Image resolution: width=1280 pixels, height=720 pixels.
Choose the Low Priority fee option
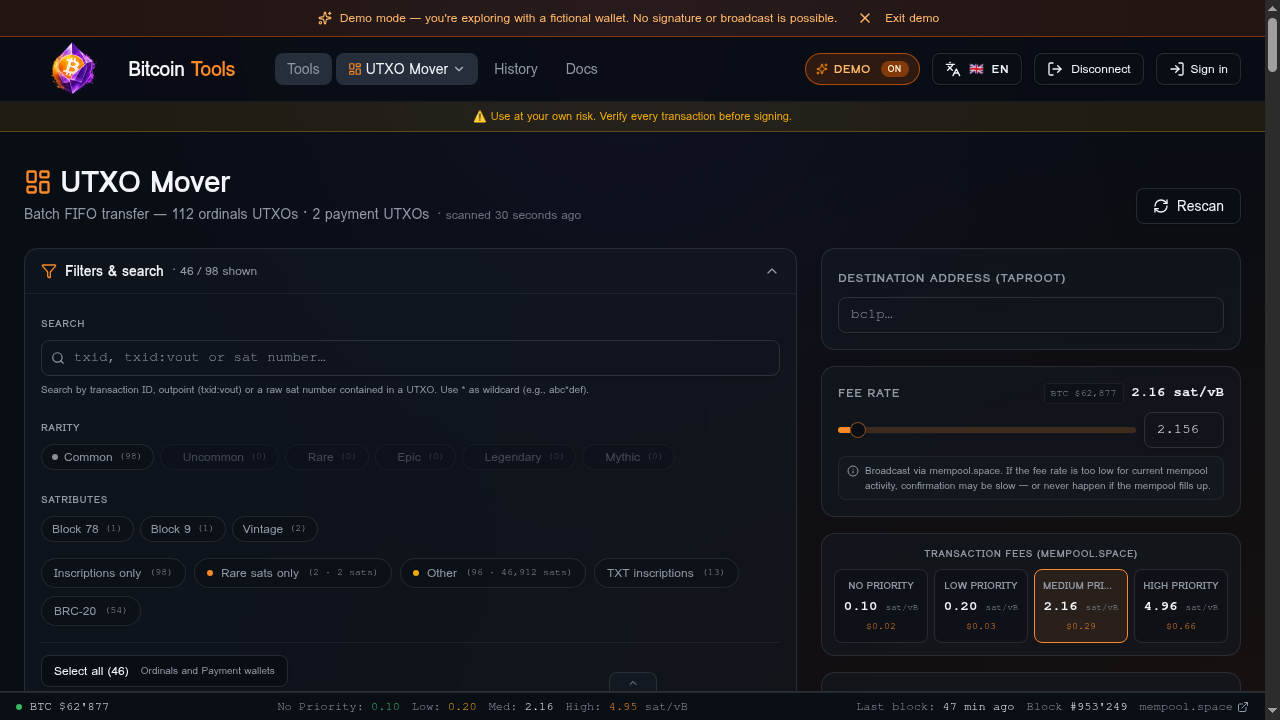click(x=981, y=606)
